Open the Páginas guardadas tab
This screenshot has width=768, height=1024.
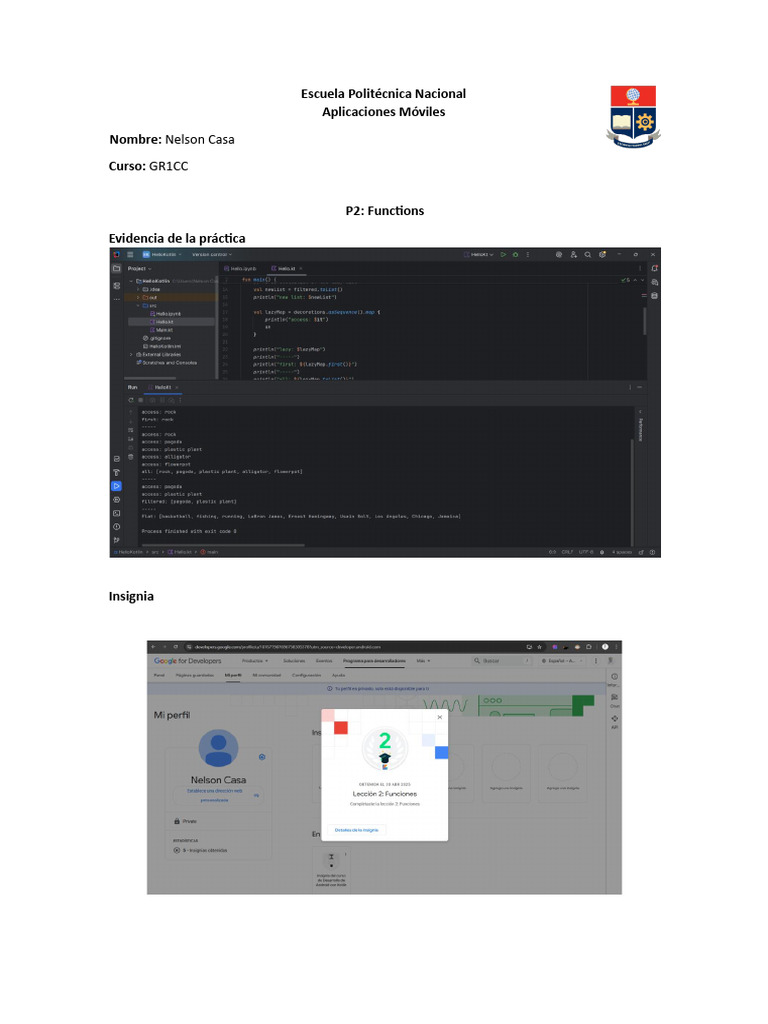point(195,675)
